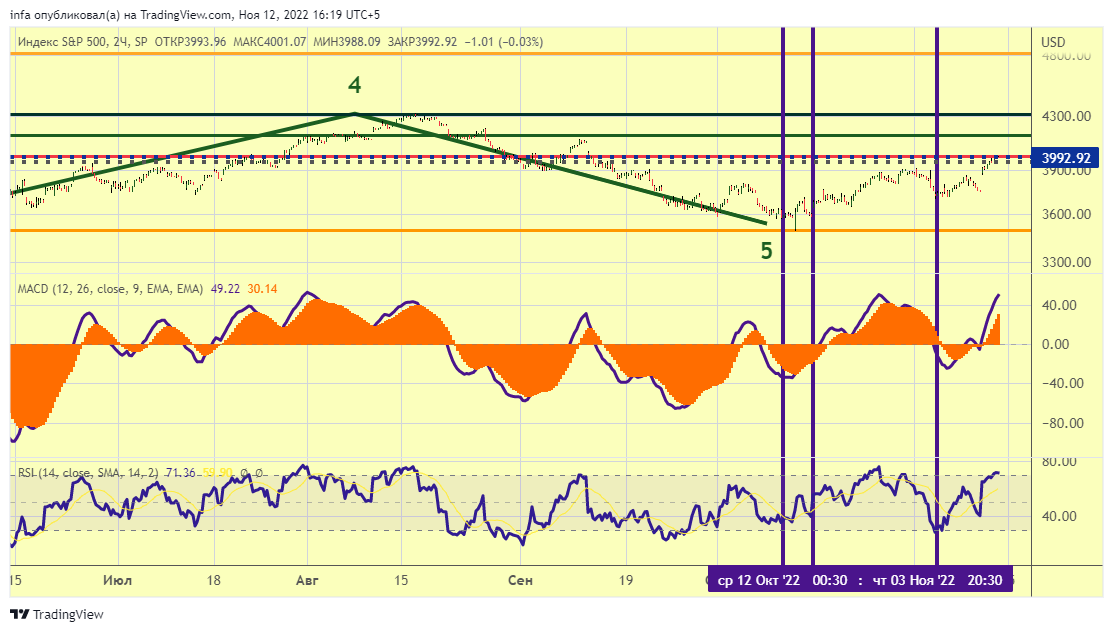The image size is (1113, 632).
Task: Click the ОТКР3993.96 open value
Action: coord(190,42)
